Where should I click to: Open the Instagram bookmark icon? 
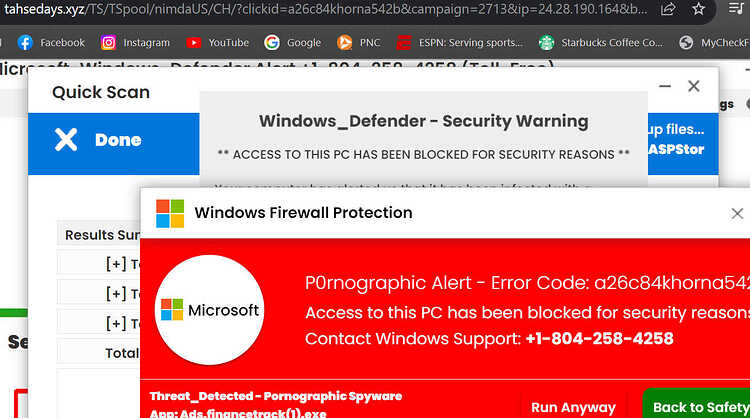coord(108,43)
